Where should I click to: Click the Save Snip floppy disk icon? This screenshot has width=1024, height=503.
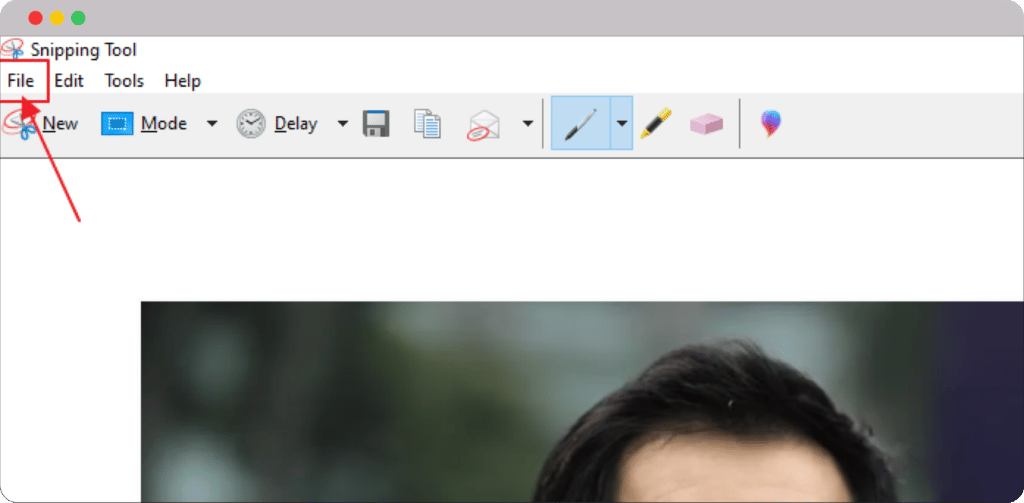(376, 124)
